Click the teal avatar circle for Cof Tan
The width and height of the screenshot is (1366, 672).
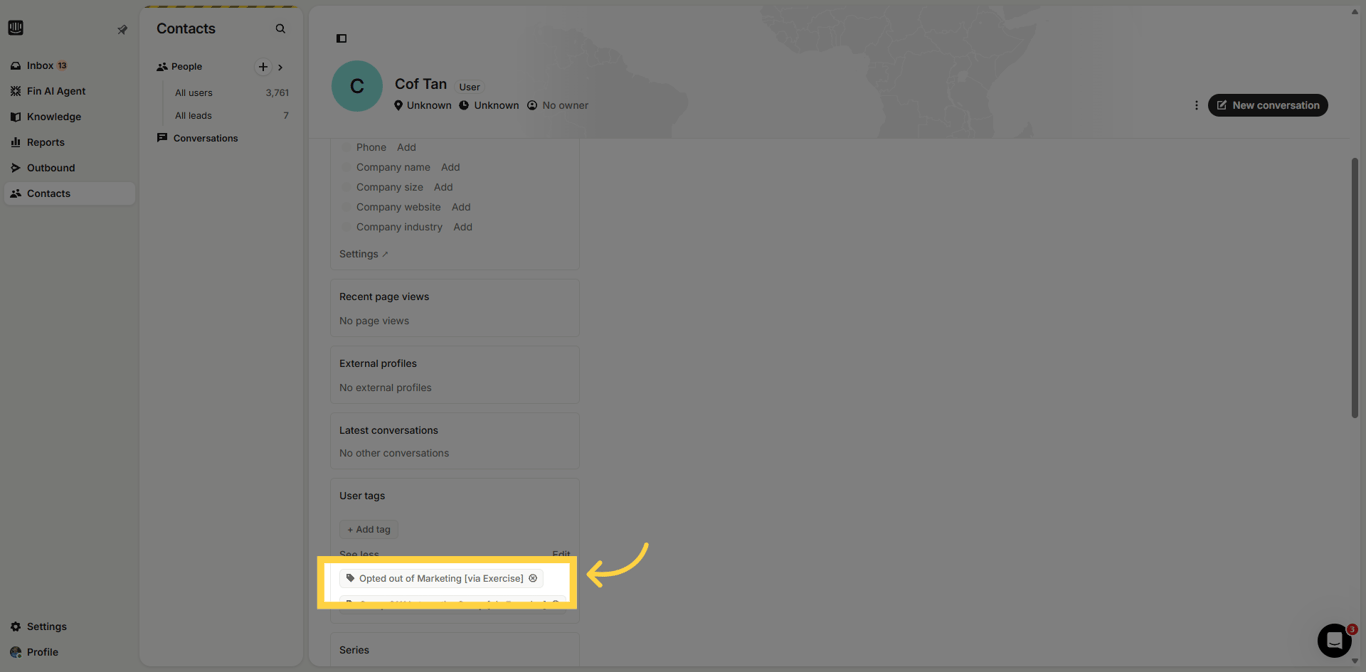click(x=356, y=86)
